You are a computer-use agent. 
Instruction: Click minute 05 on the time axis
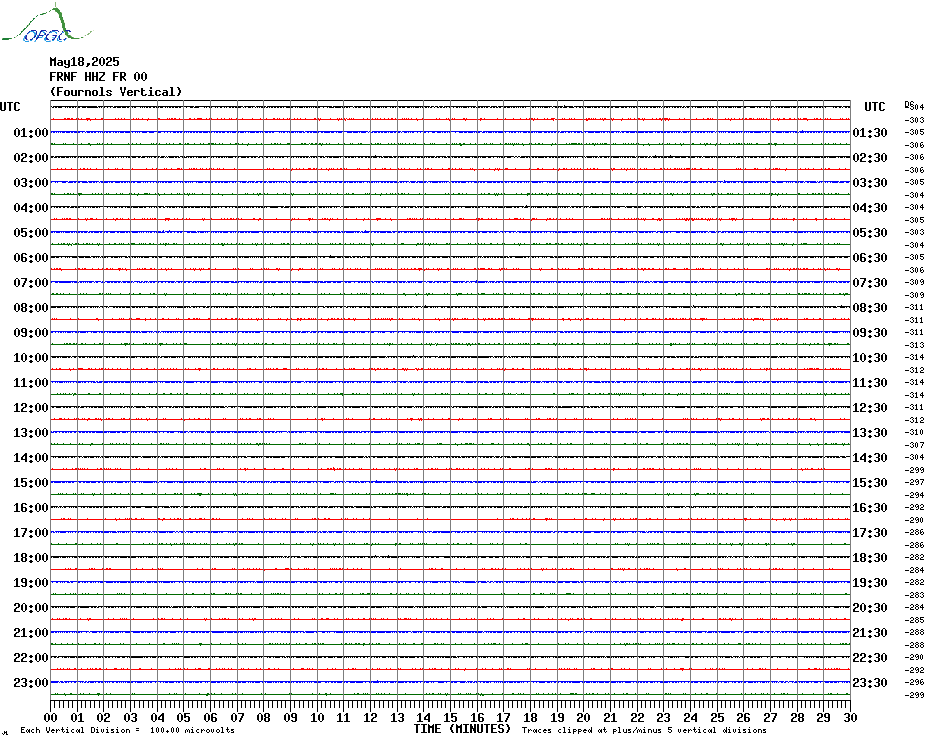[184, 718]
